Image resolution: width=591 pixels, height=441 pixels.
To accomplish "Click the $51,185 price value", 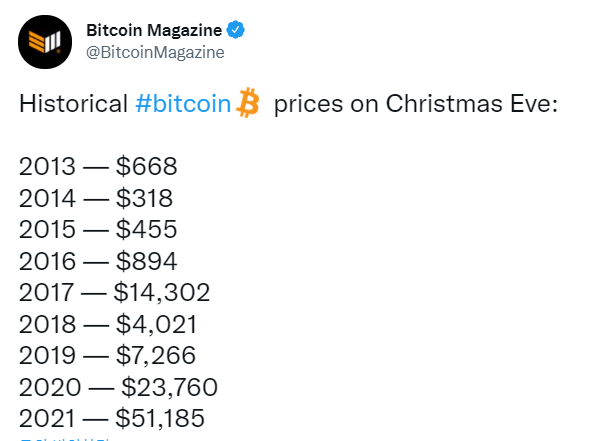I will [x=160, y=418].
